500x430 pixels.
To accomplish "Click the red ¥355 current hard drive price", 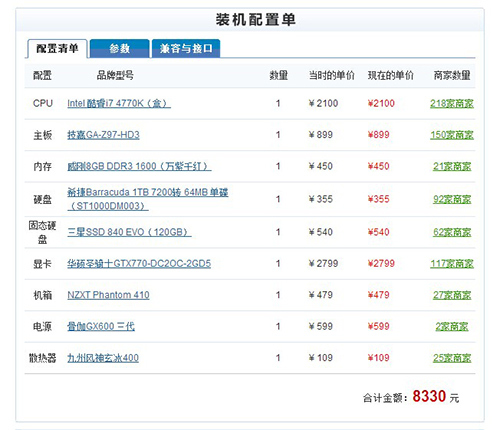I will 378,199.
